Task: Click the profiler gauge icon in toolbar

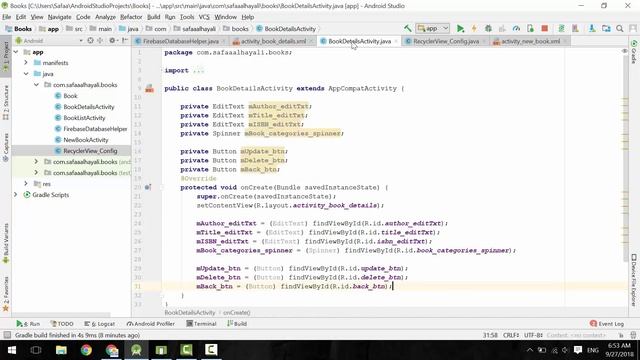Action: click(516, 29)
